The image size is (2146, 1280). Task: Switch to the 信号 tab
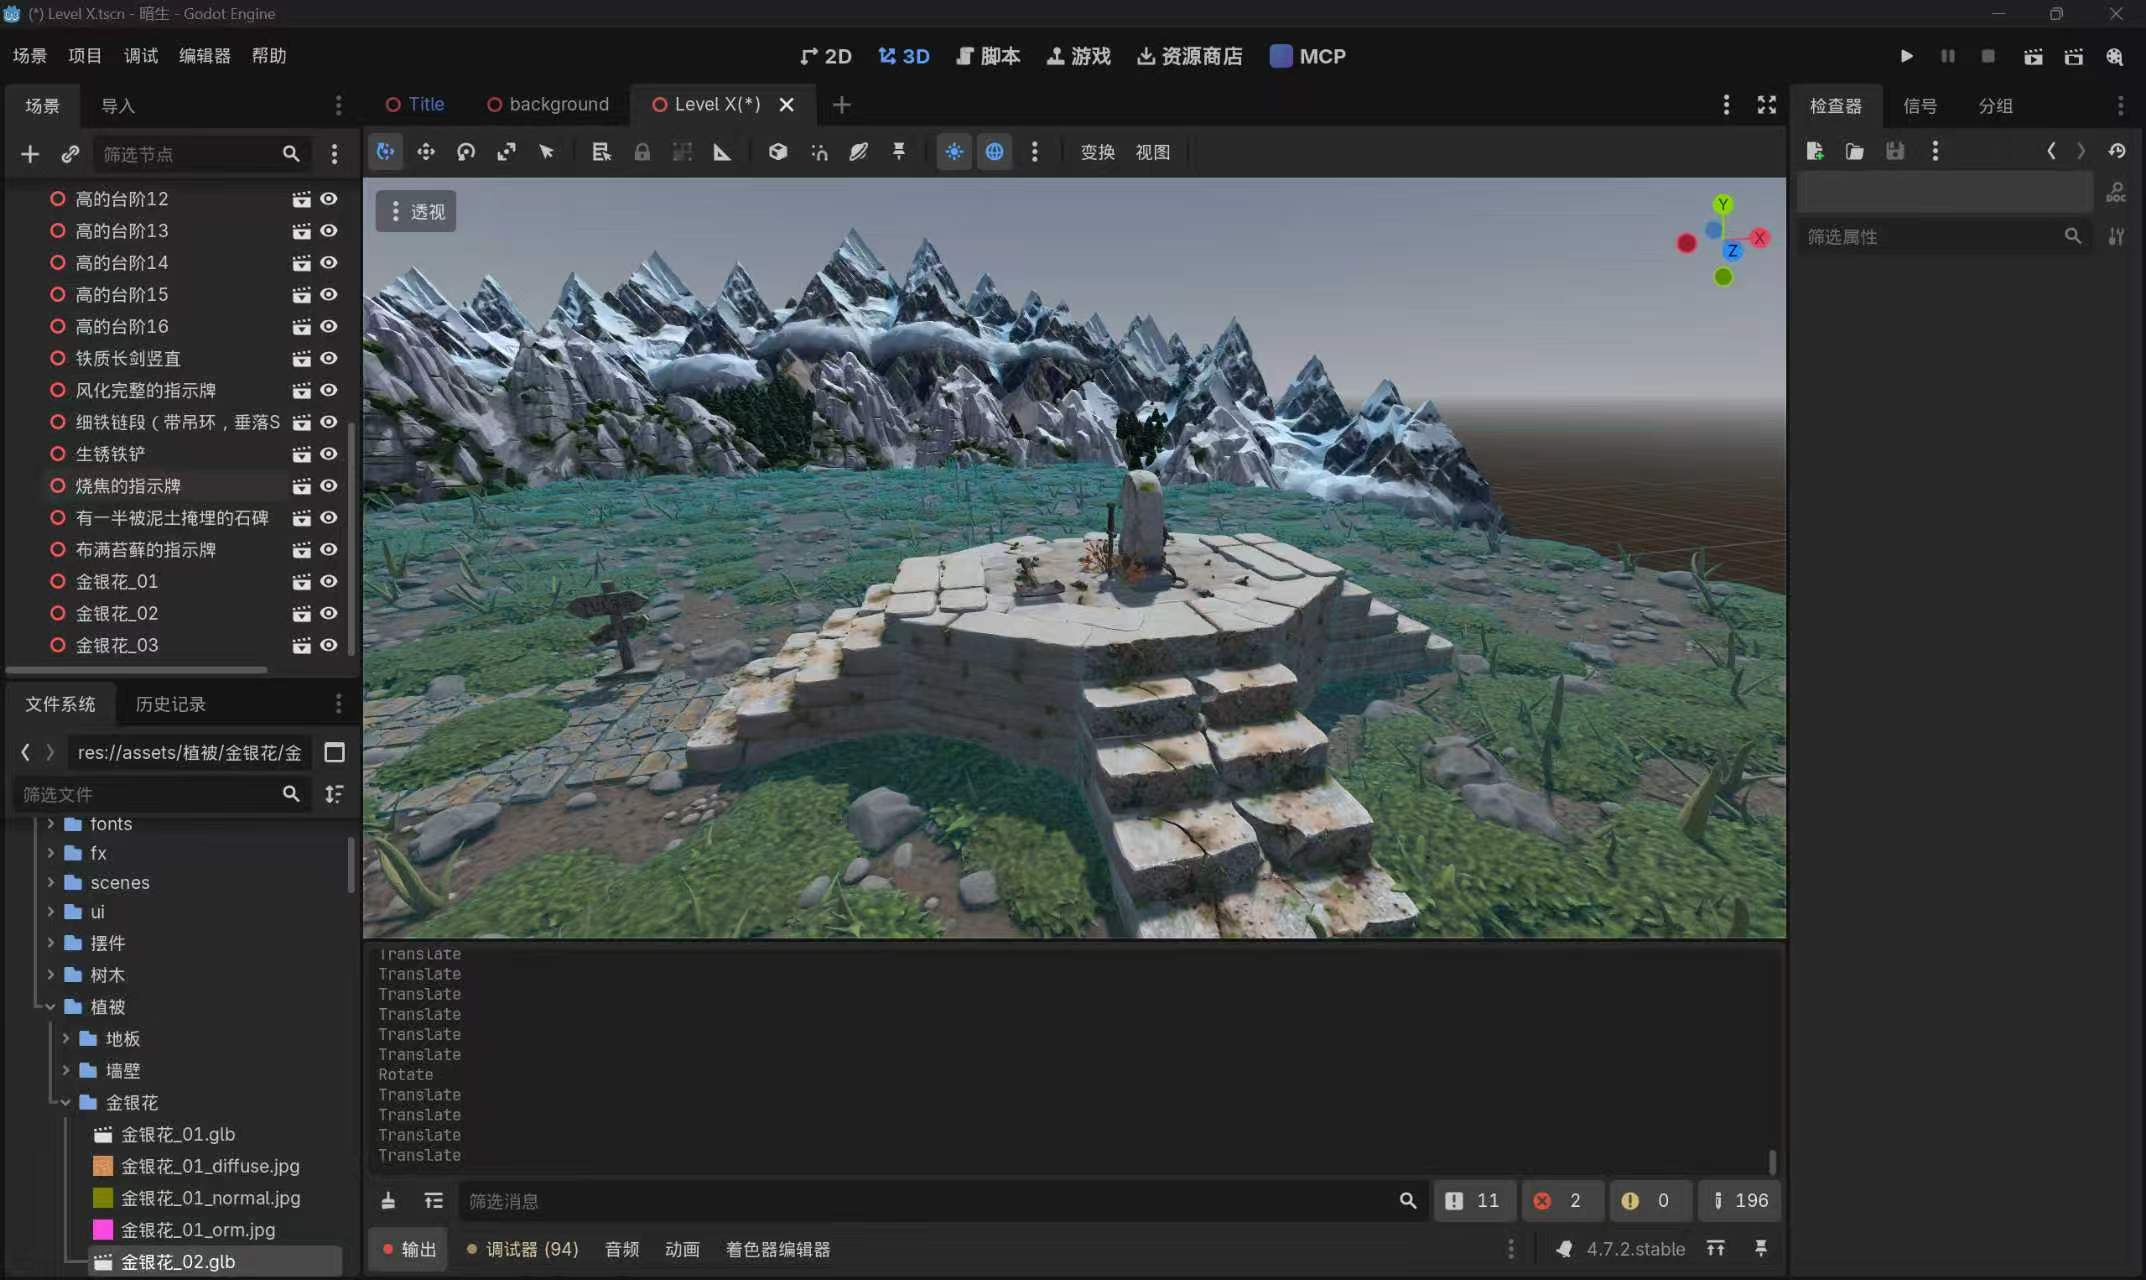1919,106
